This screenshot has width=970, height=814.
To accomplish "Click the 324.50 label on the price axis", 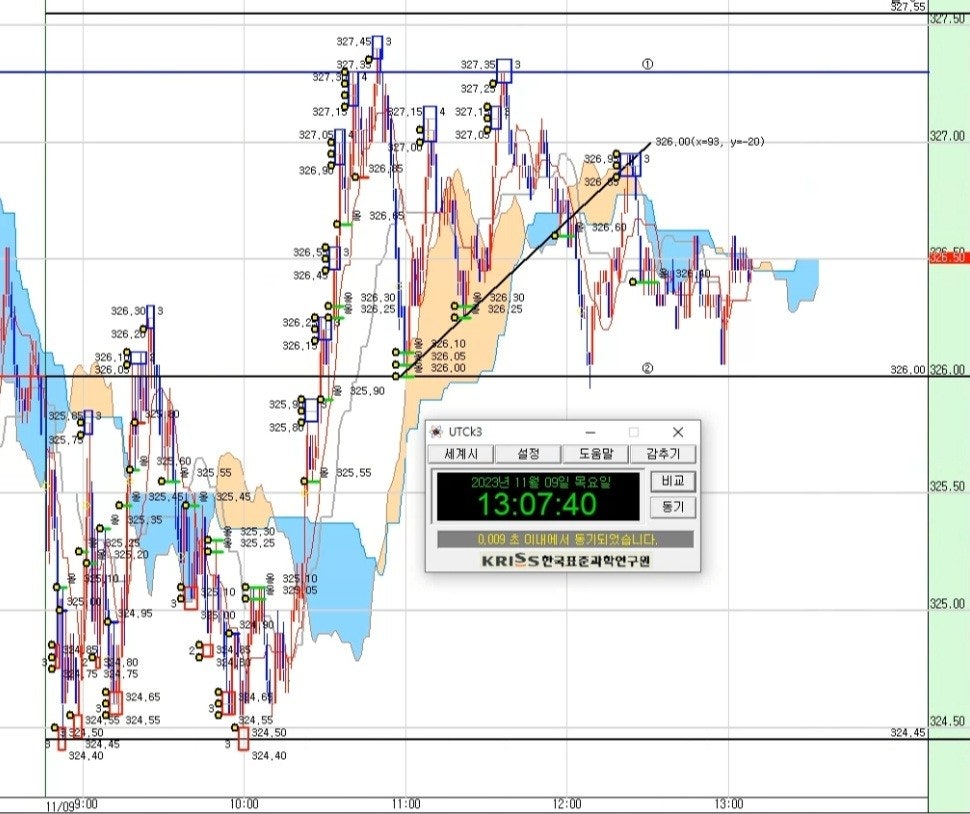I will click(x=946, y=721).
